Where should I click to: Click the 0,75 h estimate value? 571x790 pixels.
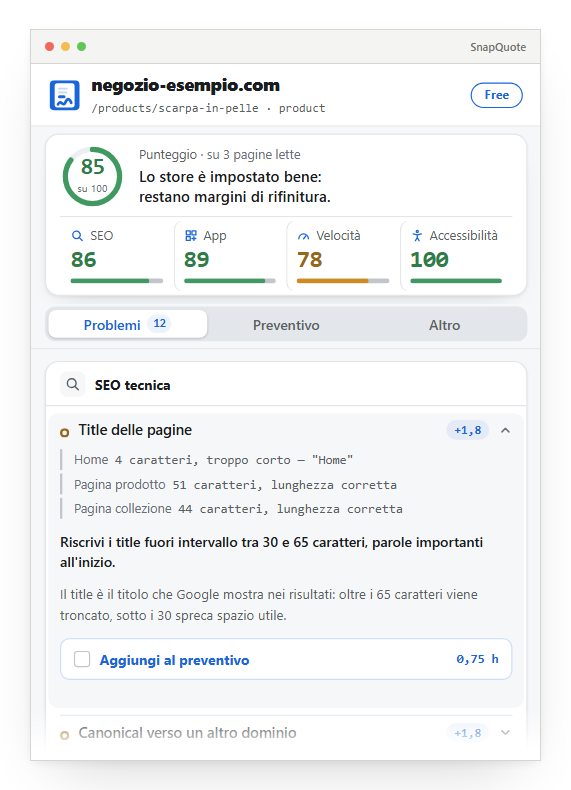[477, 659]
